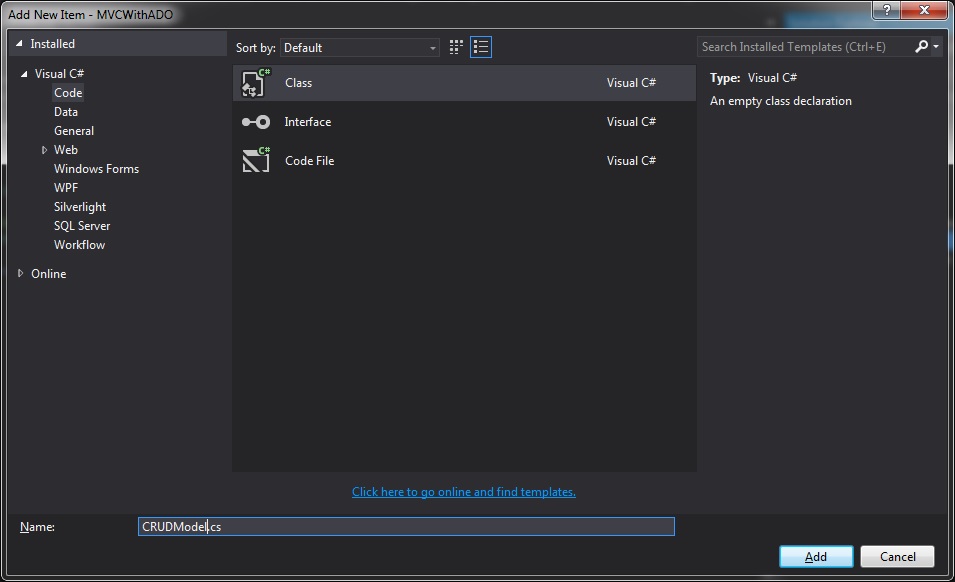955x582 pixels.
Task: Select the Silverlight category
Action: (80, 207)
